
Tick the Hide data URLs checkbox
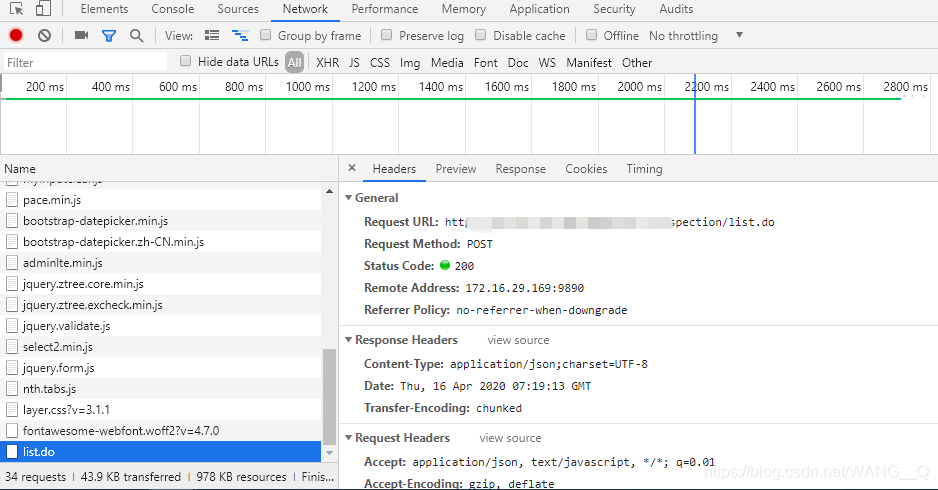tap(186, 61)
